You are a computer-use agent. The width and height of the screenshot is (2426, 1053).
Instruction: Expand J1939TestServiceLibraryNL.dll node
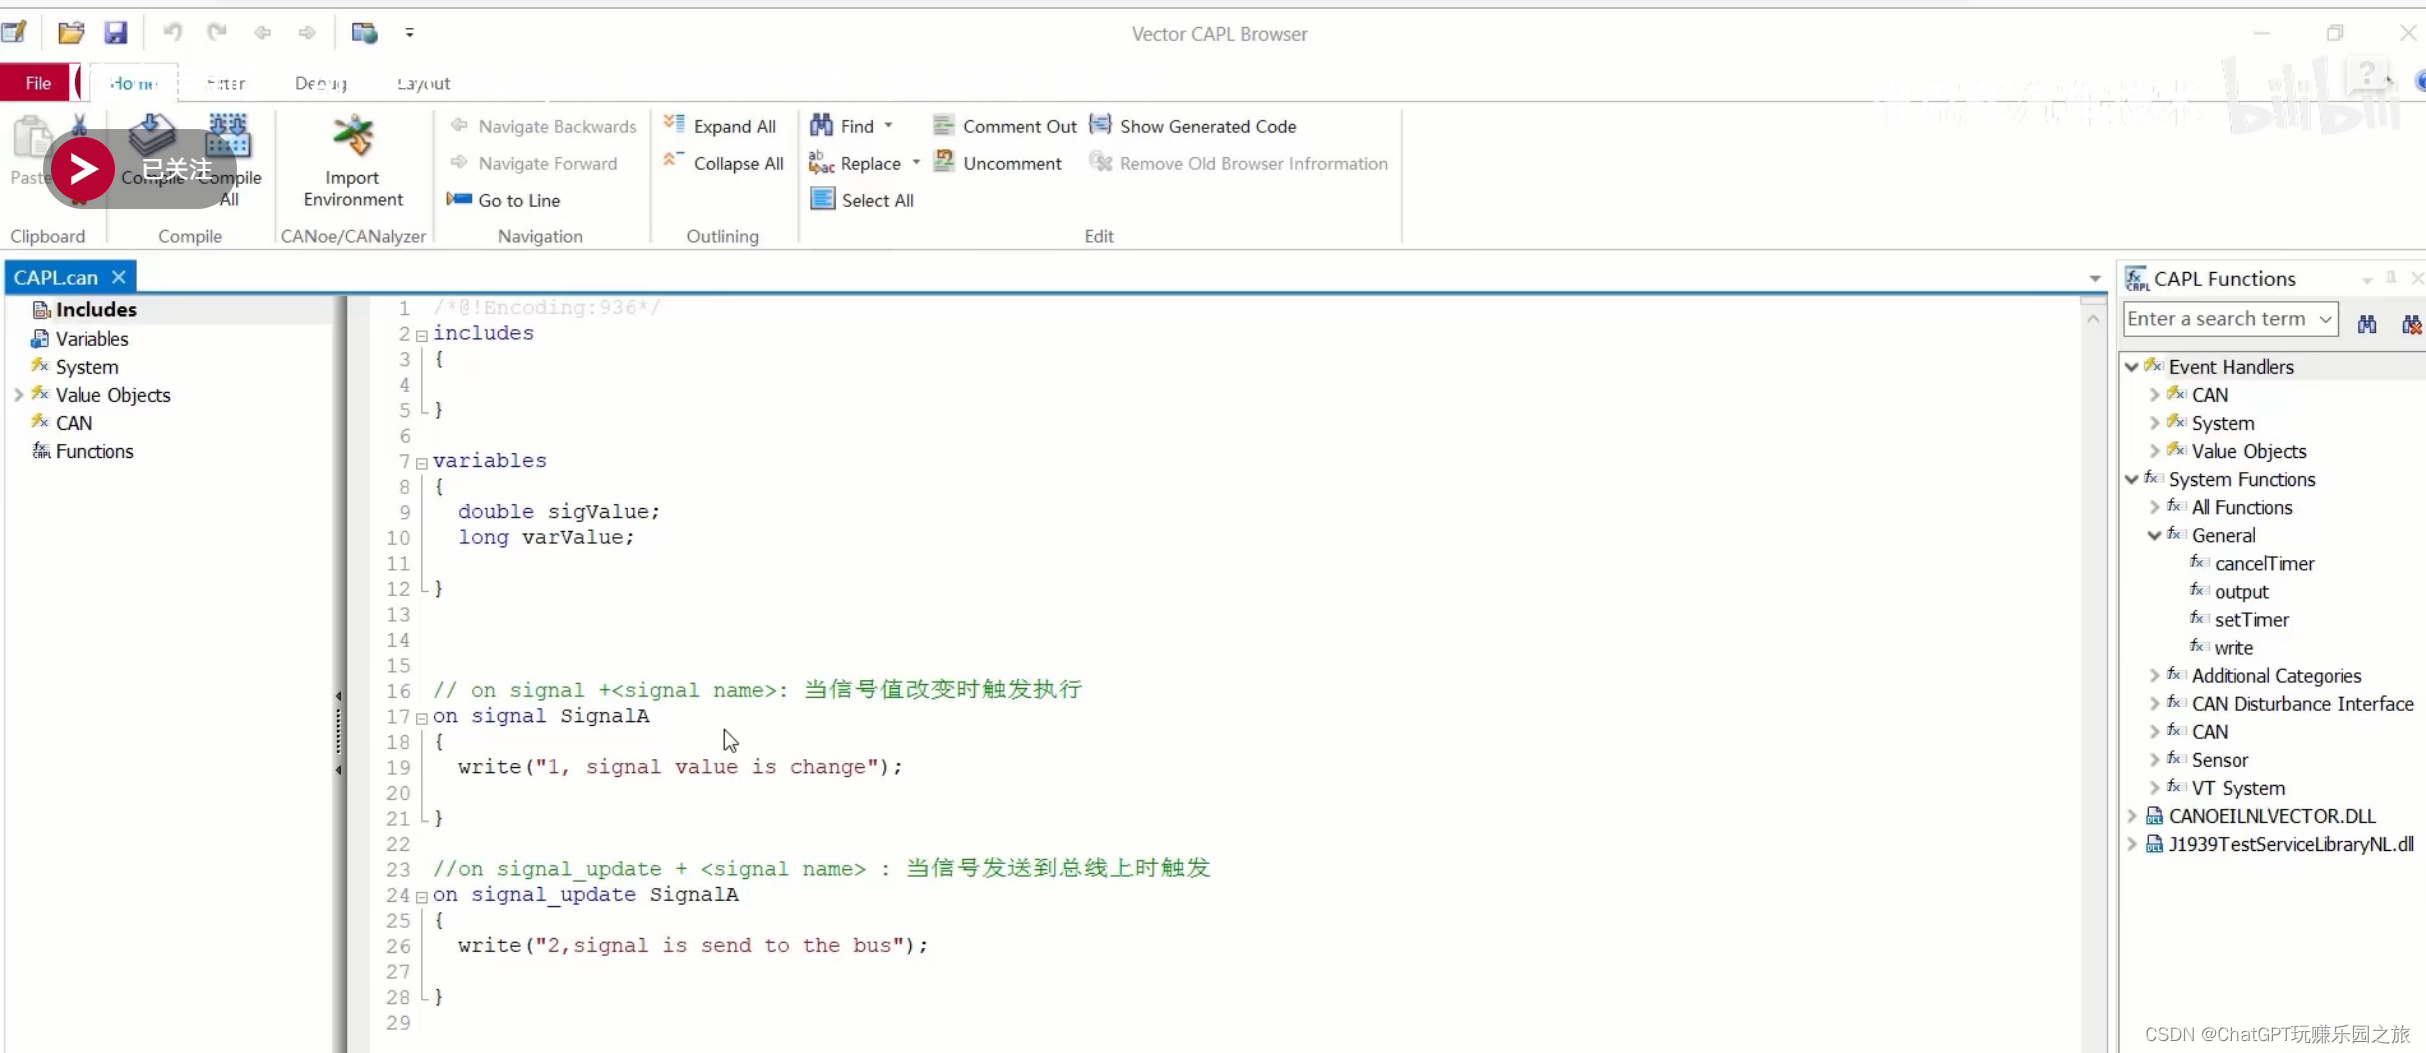point(2132,844)
